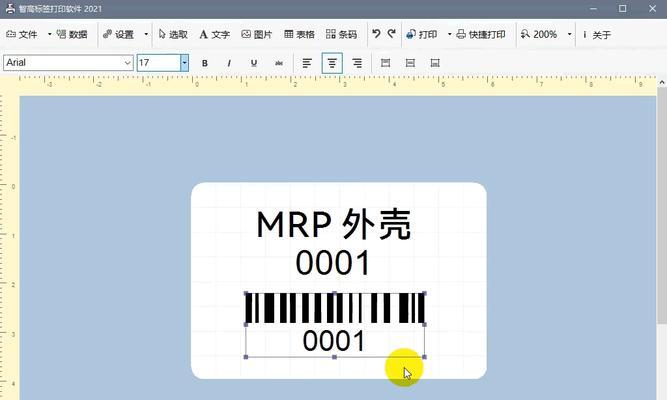Set vertical alignment to bottom
This screenshot has height=400, width=667.
point(435,63)
